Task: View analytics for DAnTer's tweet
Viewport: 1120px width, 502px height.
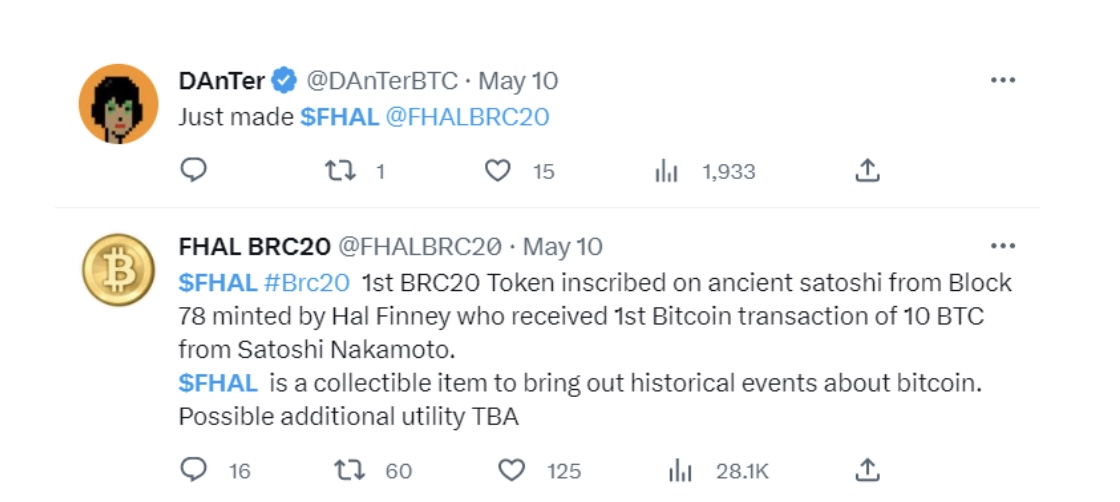Action: tap(667, 172)
